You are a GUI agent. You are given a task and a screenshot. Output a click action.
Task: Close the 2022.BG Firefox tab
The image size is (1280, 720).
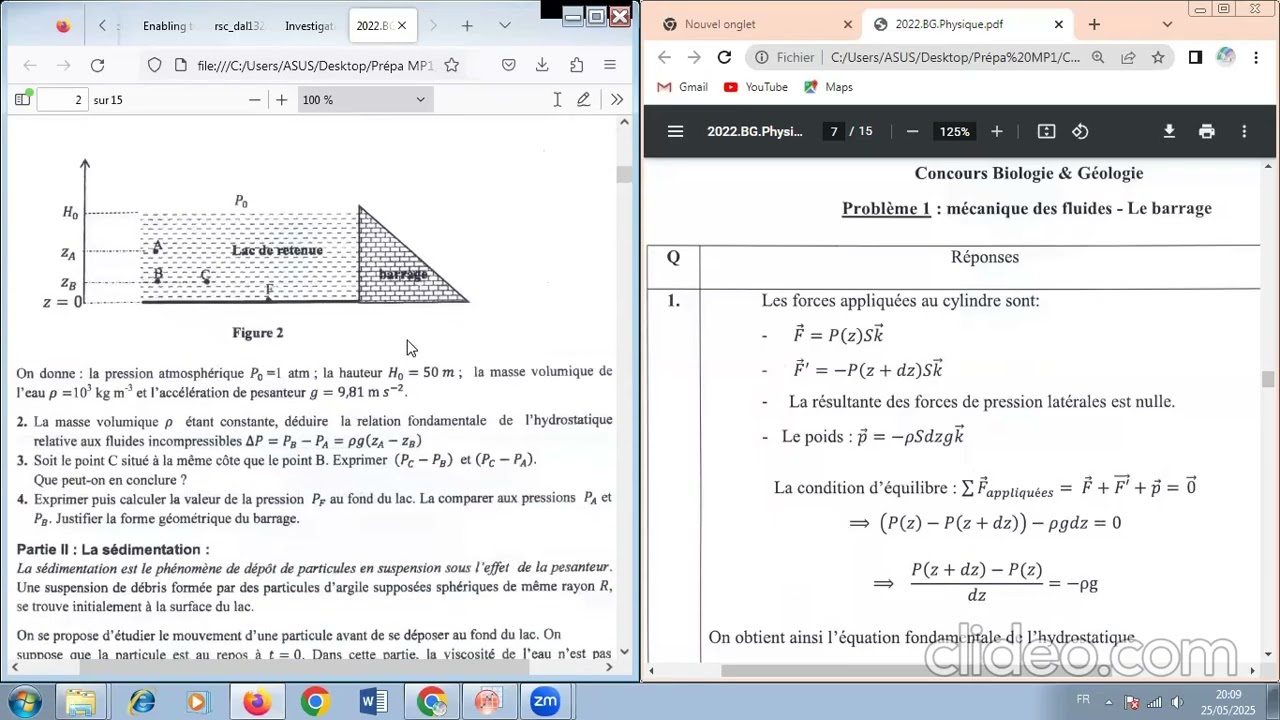point(402,26)
